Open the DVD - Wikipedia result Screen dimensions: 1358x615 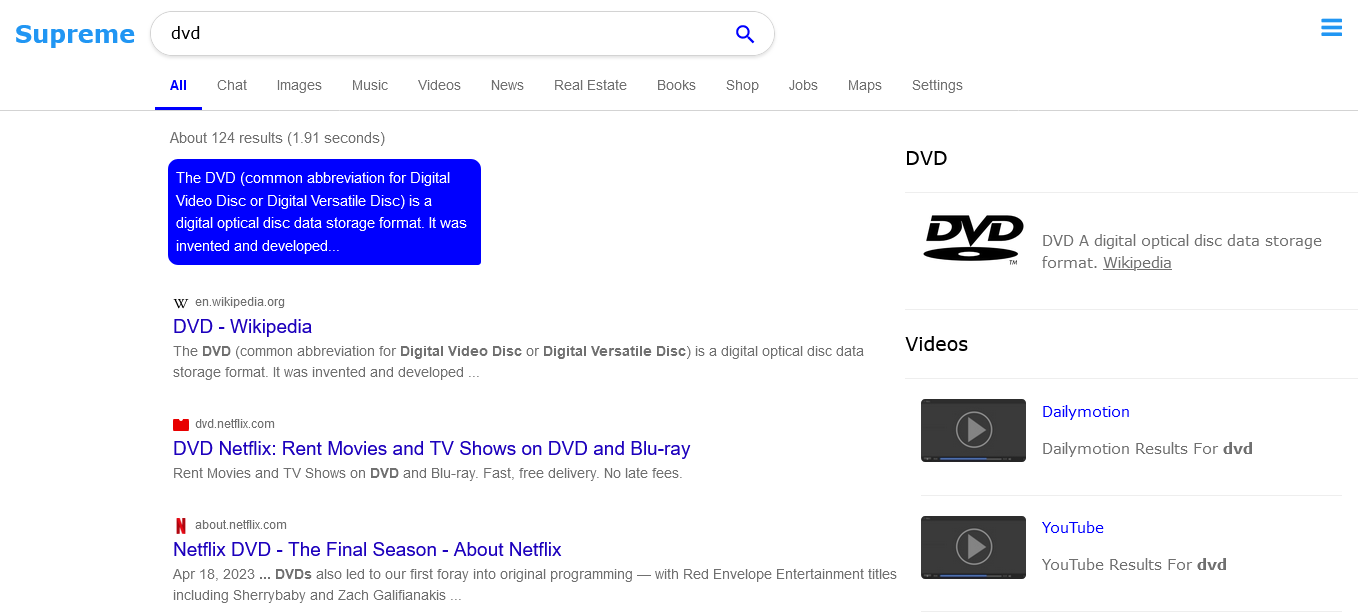(242, 326)
